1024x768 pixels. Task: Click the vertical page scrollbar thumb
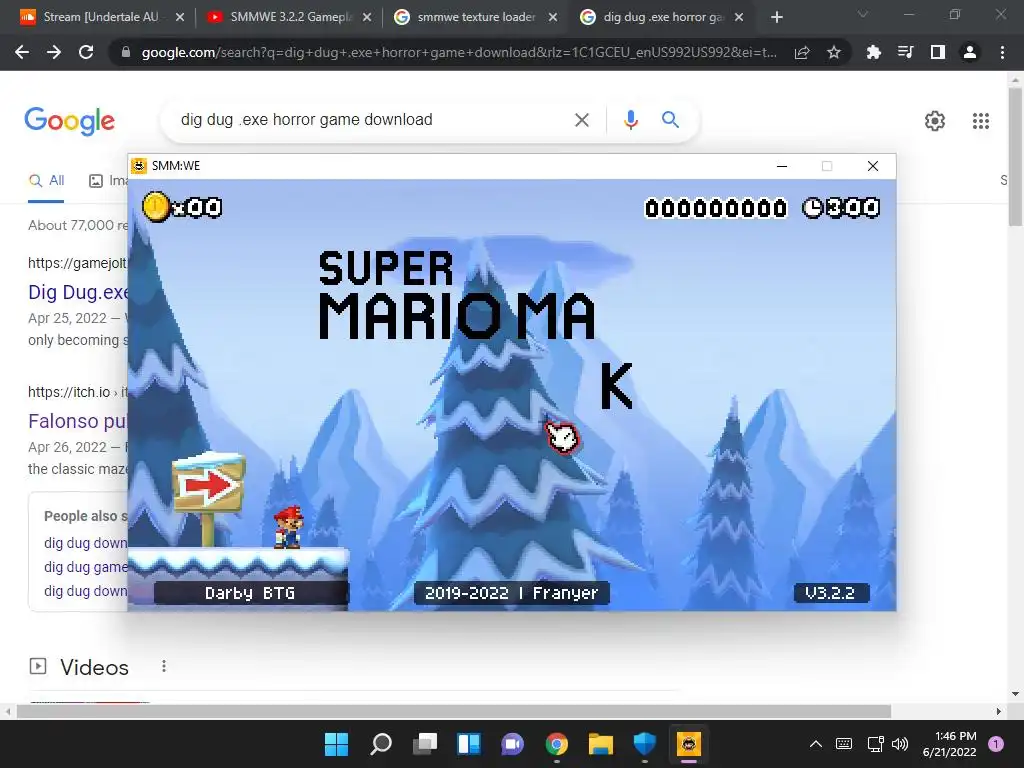click(1016, 157)
